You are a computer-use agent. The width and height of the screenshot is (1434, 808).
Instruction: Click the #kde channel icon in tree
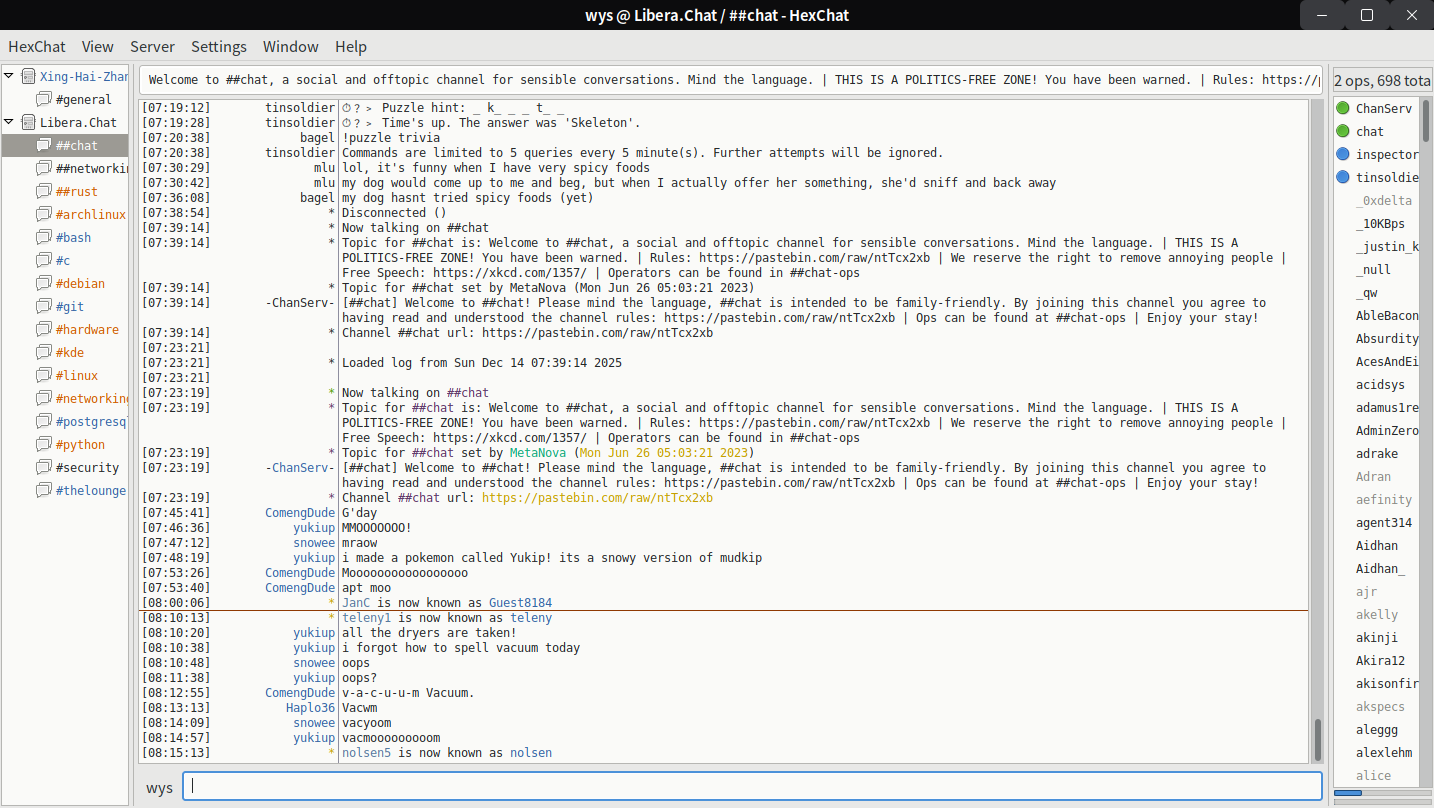coord(44,352)
